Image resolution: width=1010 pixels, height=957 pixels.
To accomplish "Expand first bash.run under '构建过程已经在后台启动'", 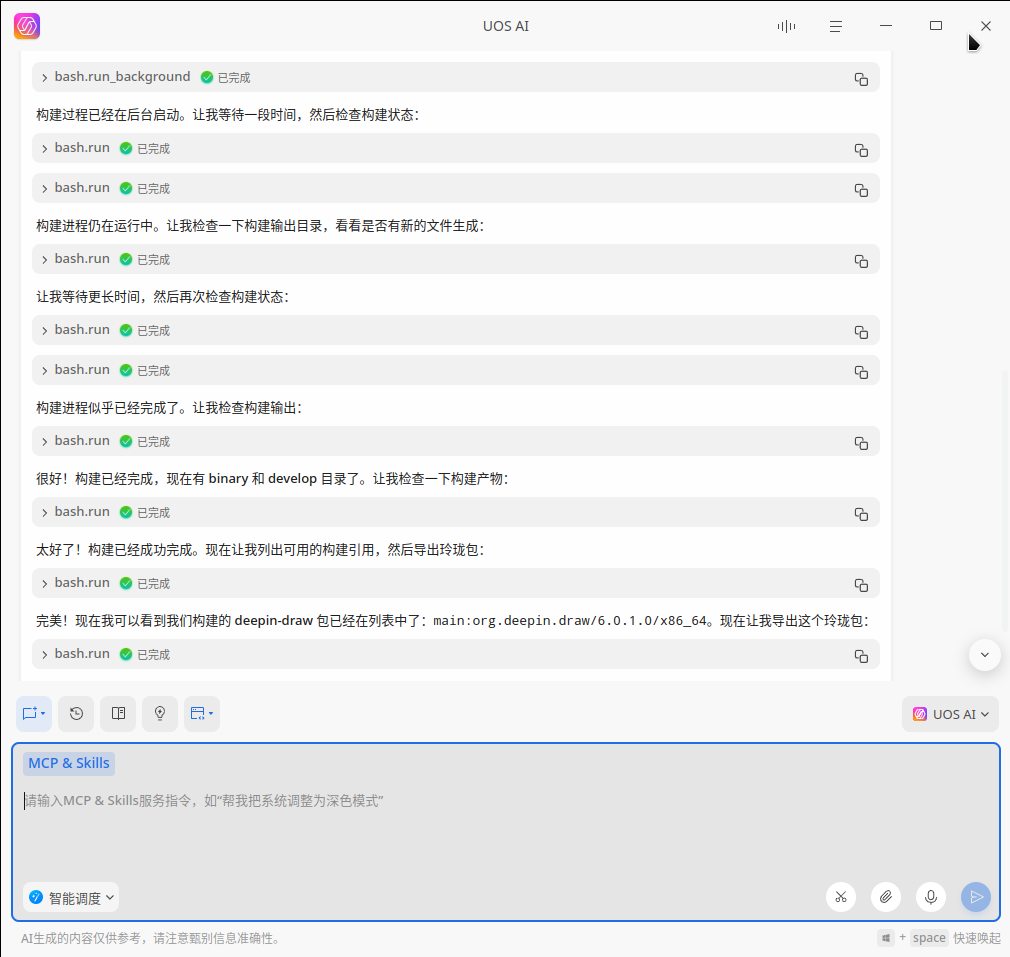I will tap(44, 149).
